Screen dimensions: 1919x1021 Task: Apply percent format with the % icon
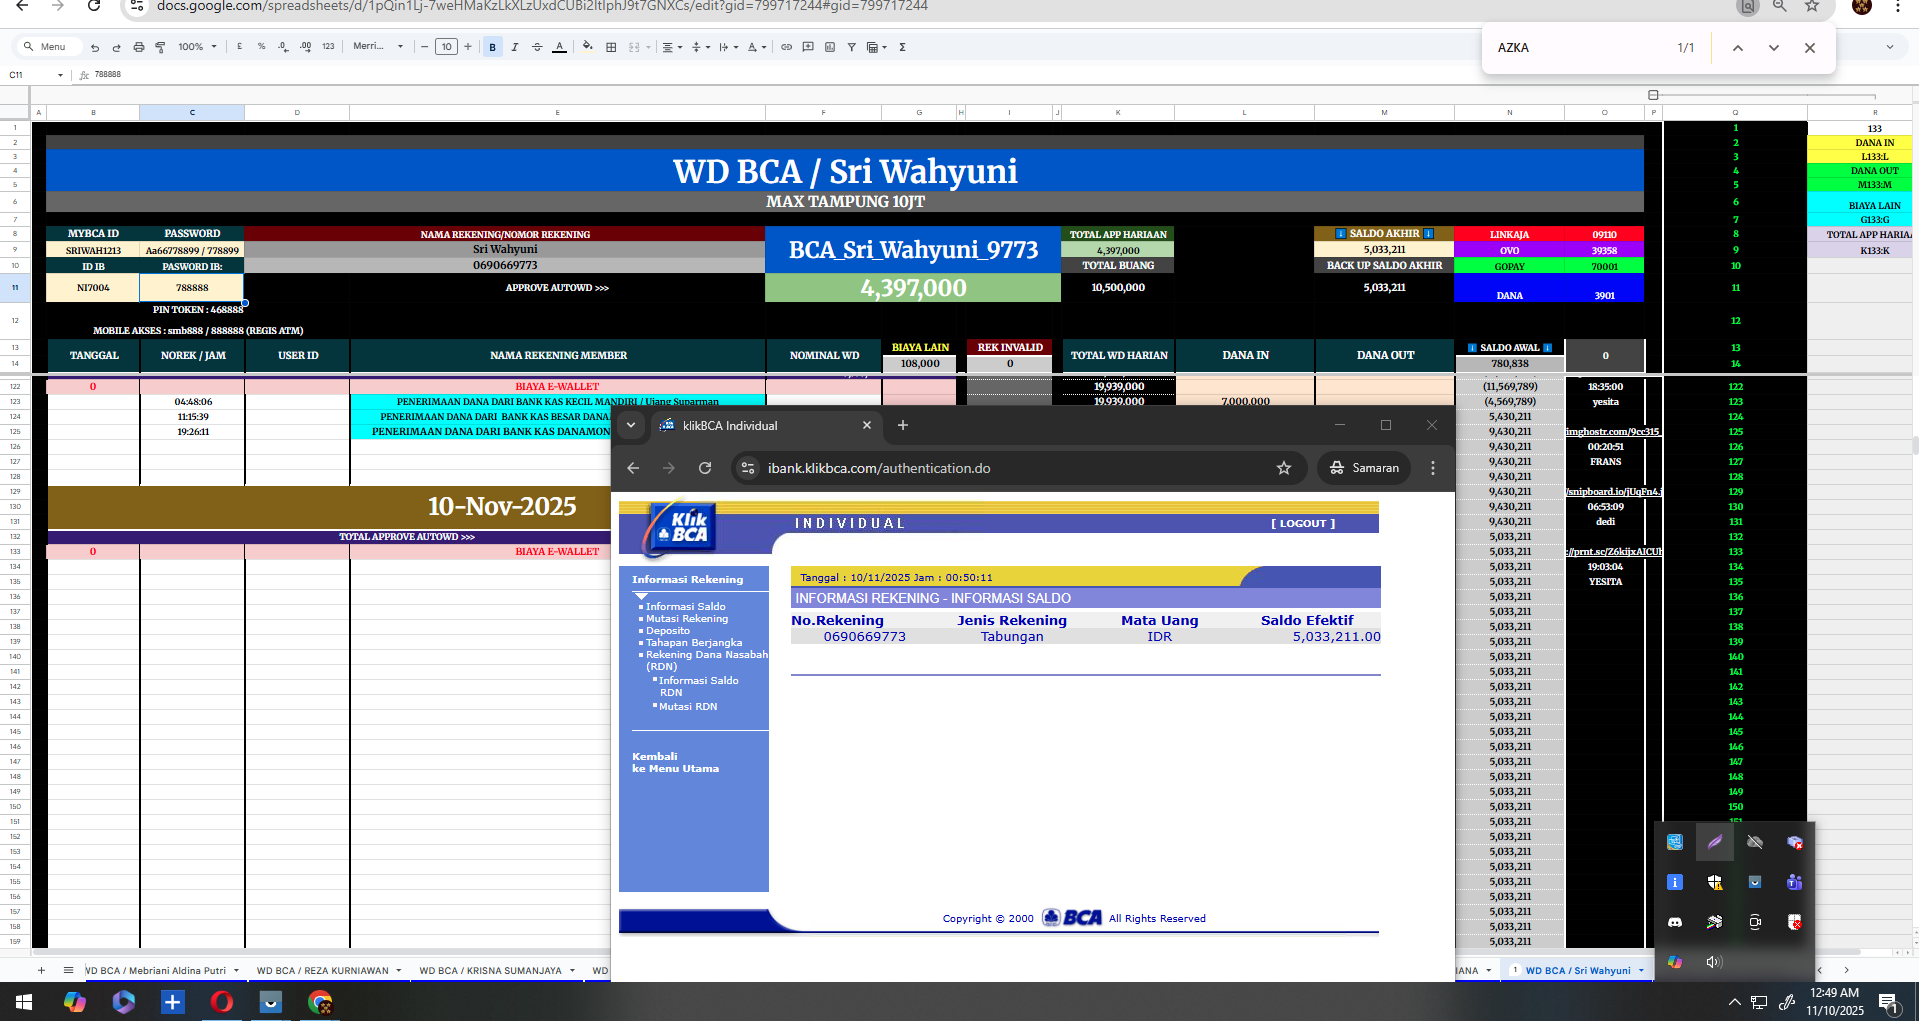pyautogui.click(x=261, y=47)
